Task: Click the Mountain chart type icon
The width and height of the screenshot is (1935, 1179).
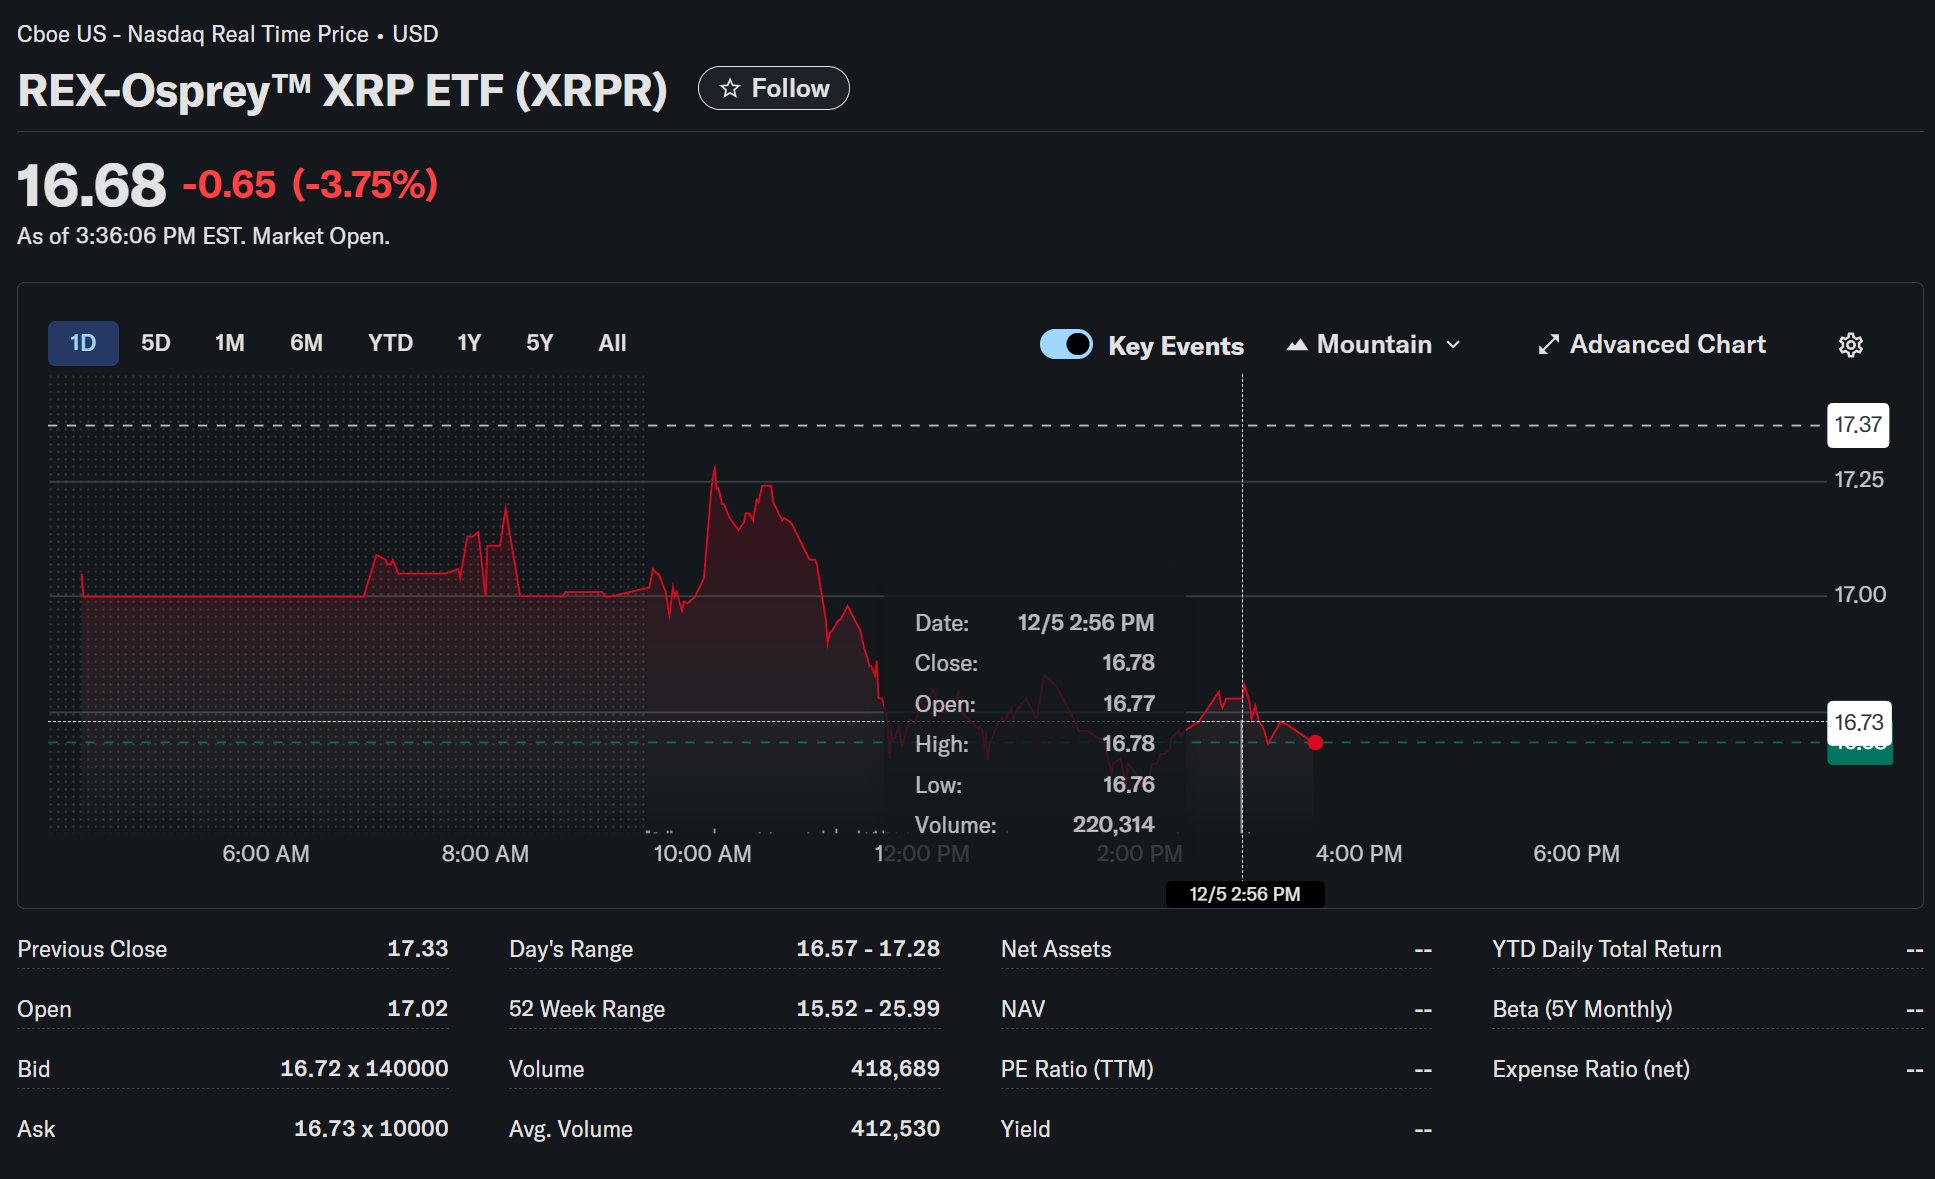Action: pos(1297,345)
